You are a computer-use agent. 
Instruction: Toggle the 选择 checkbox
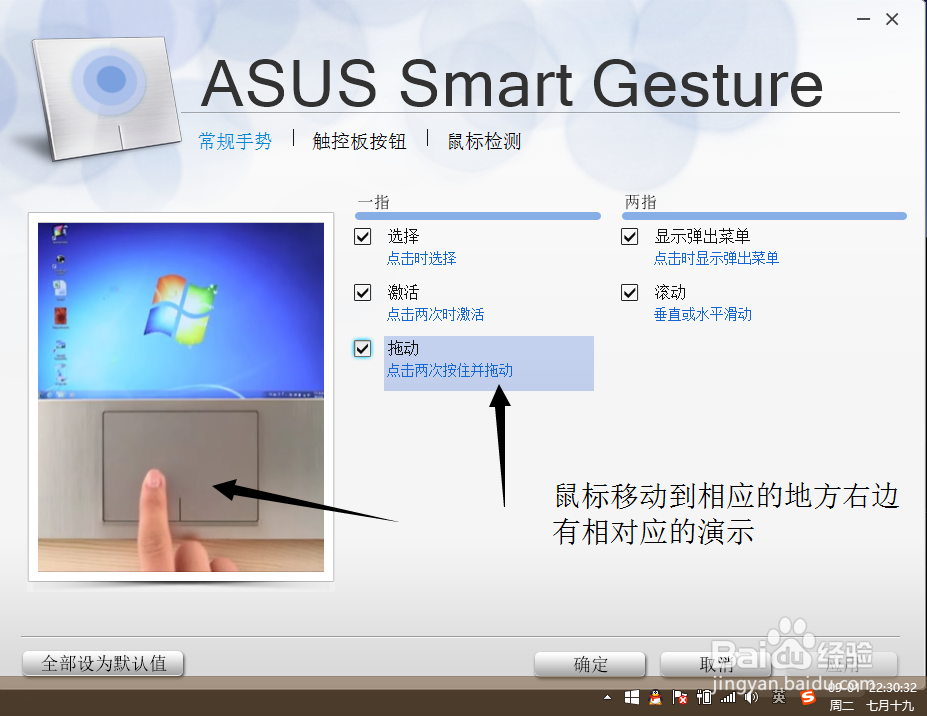(x=362, y=236)
